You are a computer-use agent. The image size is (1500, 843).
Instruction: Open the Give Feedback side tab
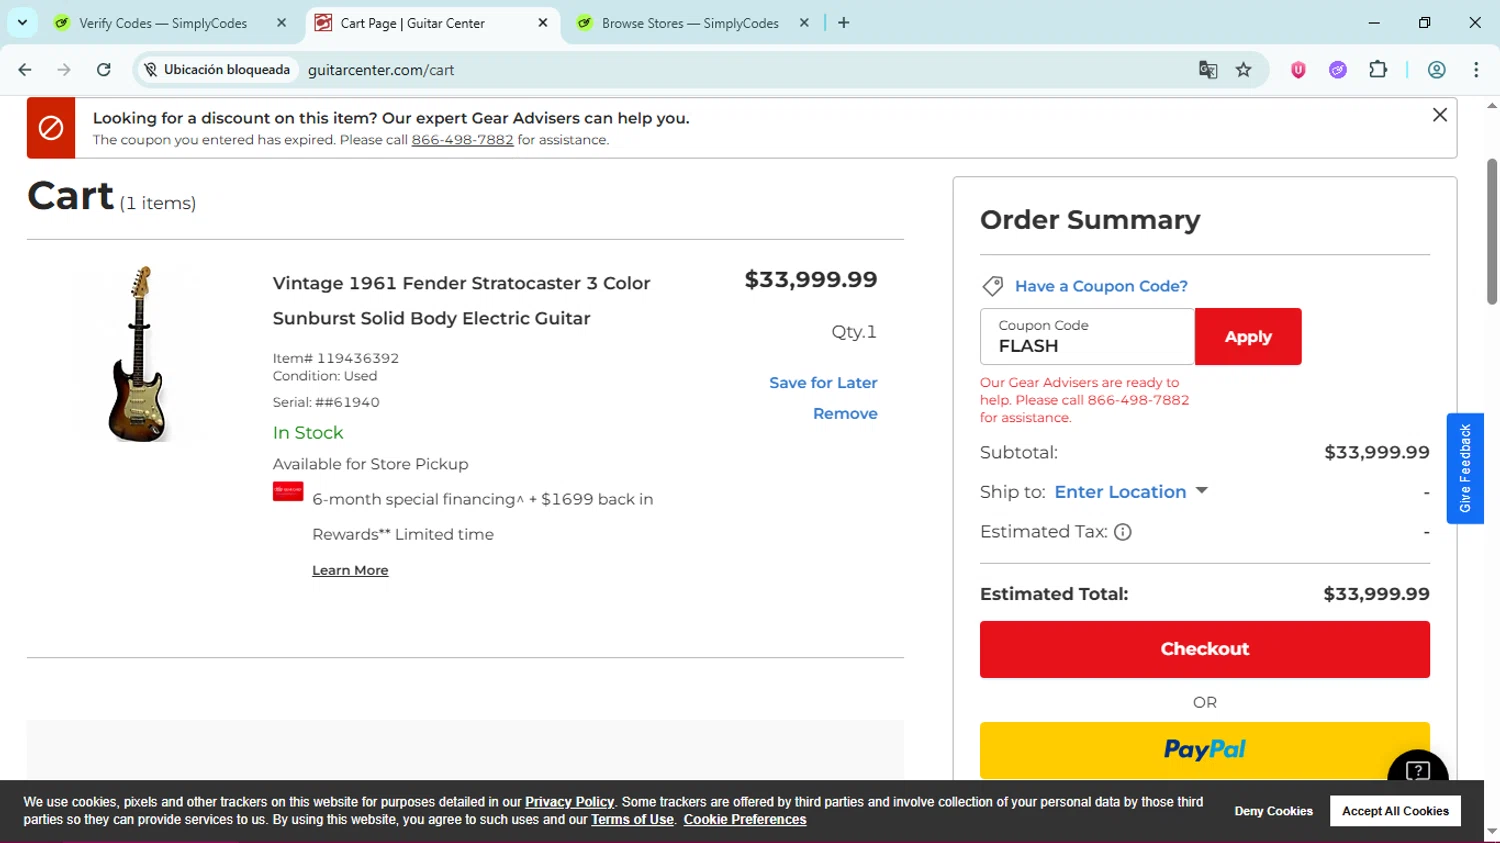pos(1465,468)
